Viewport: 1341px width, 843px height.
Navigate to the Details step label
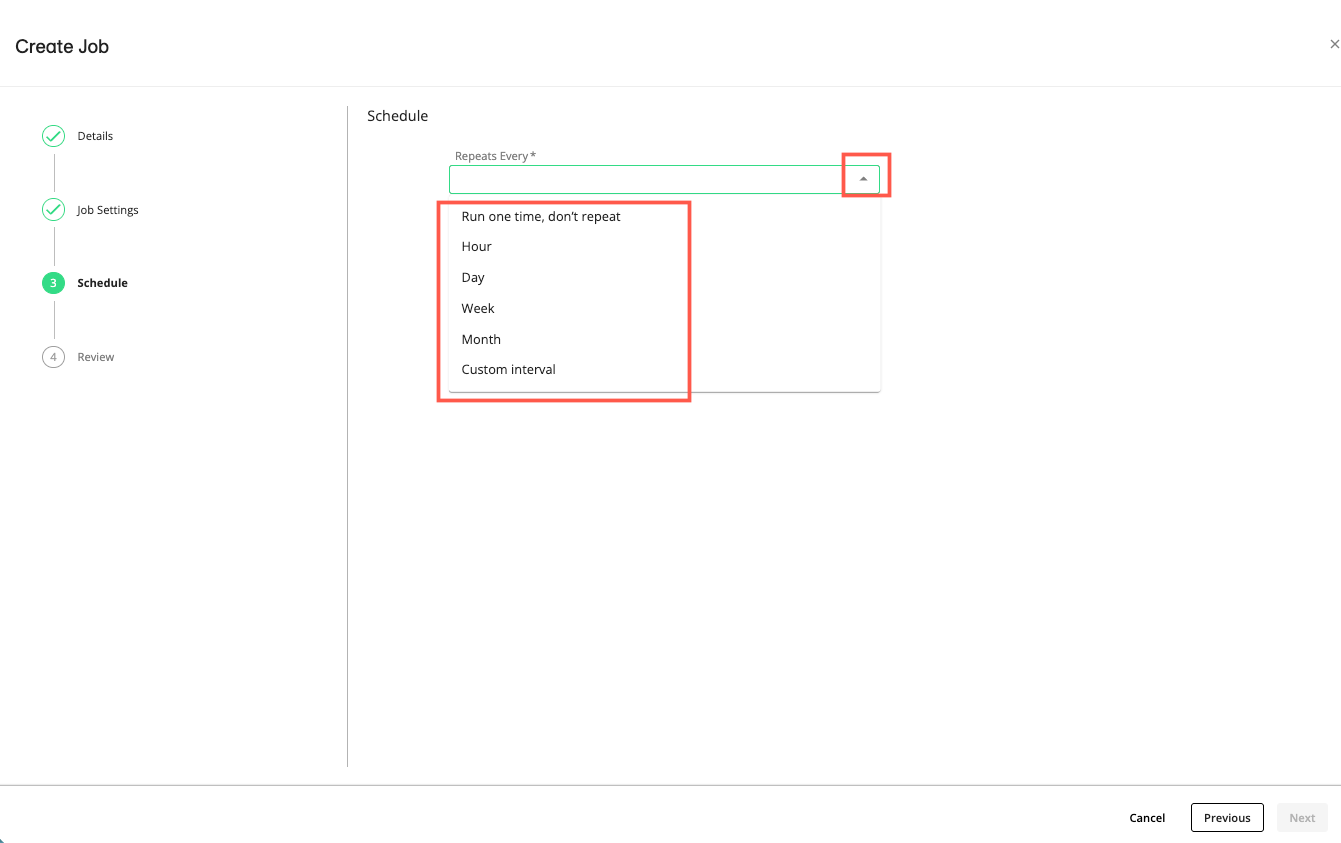coord(94,135)
